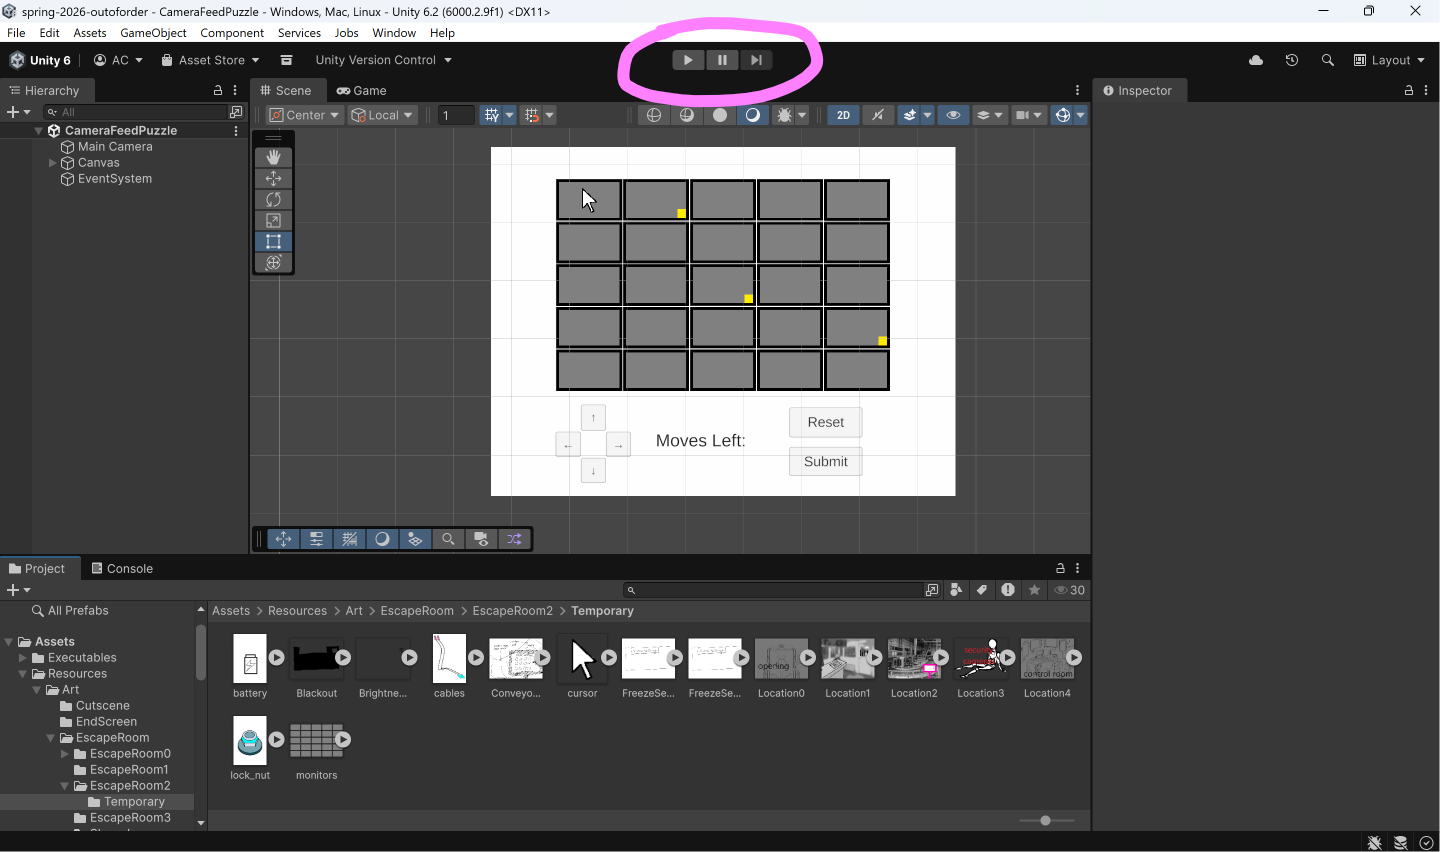The width and height of the screenshot is (1440, 852).
Task: Open the Package Manager icon beside Asset Store
Action: (286, 60)
